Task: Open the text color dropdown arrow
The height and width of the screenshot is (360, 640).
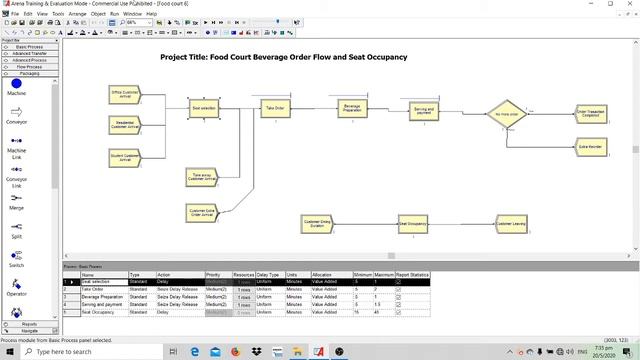Action: coord(101,33)
